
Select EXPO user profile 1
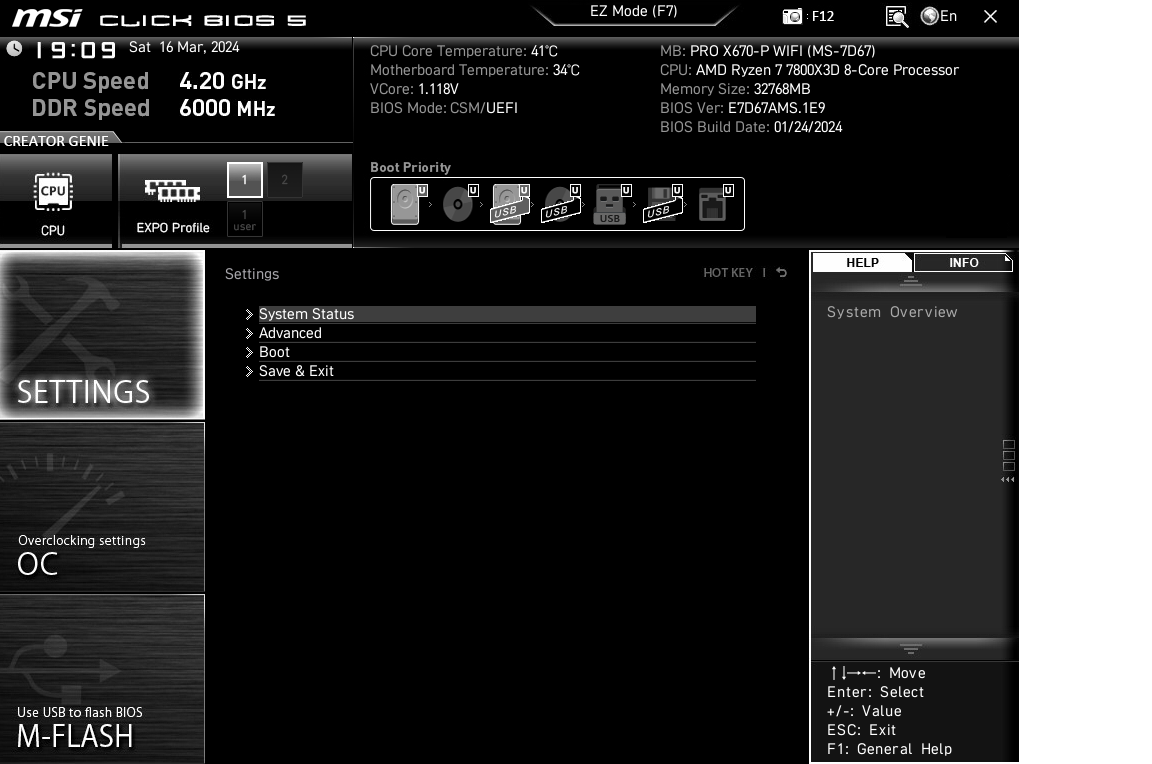[x=245, y=220]
